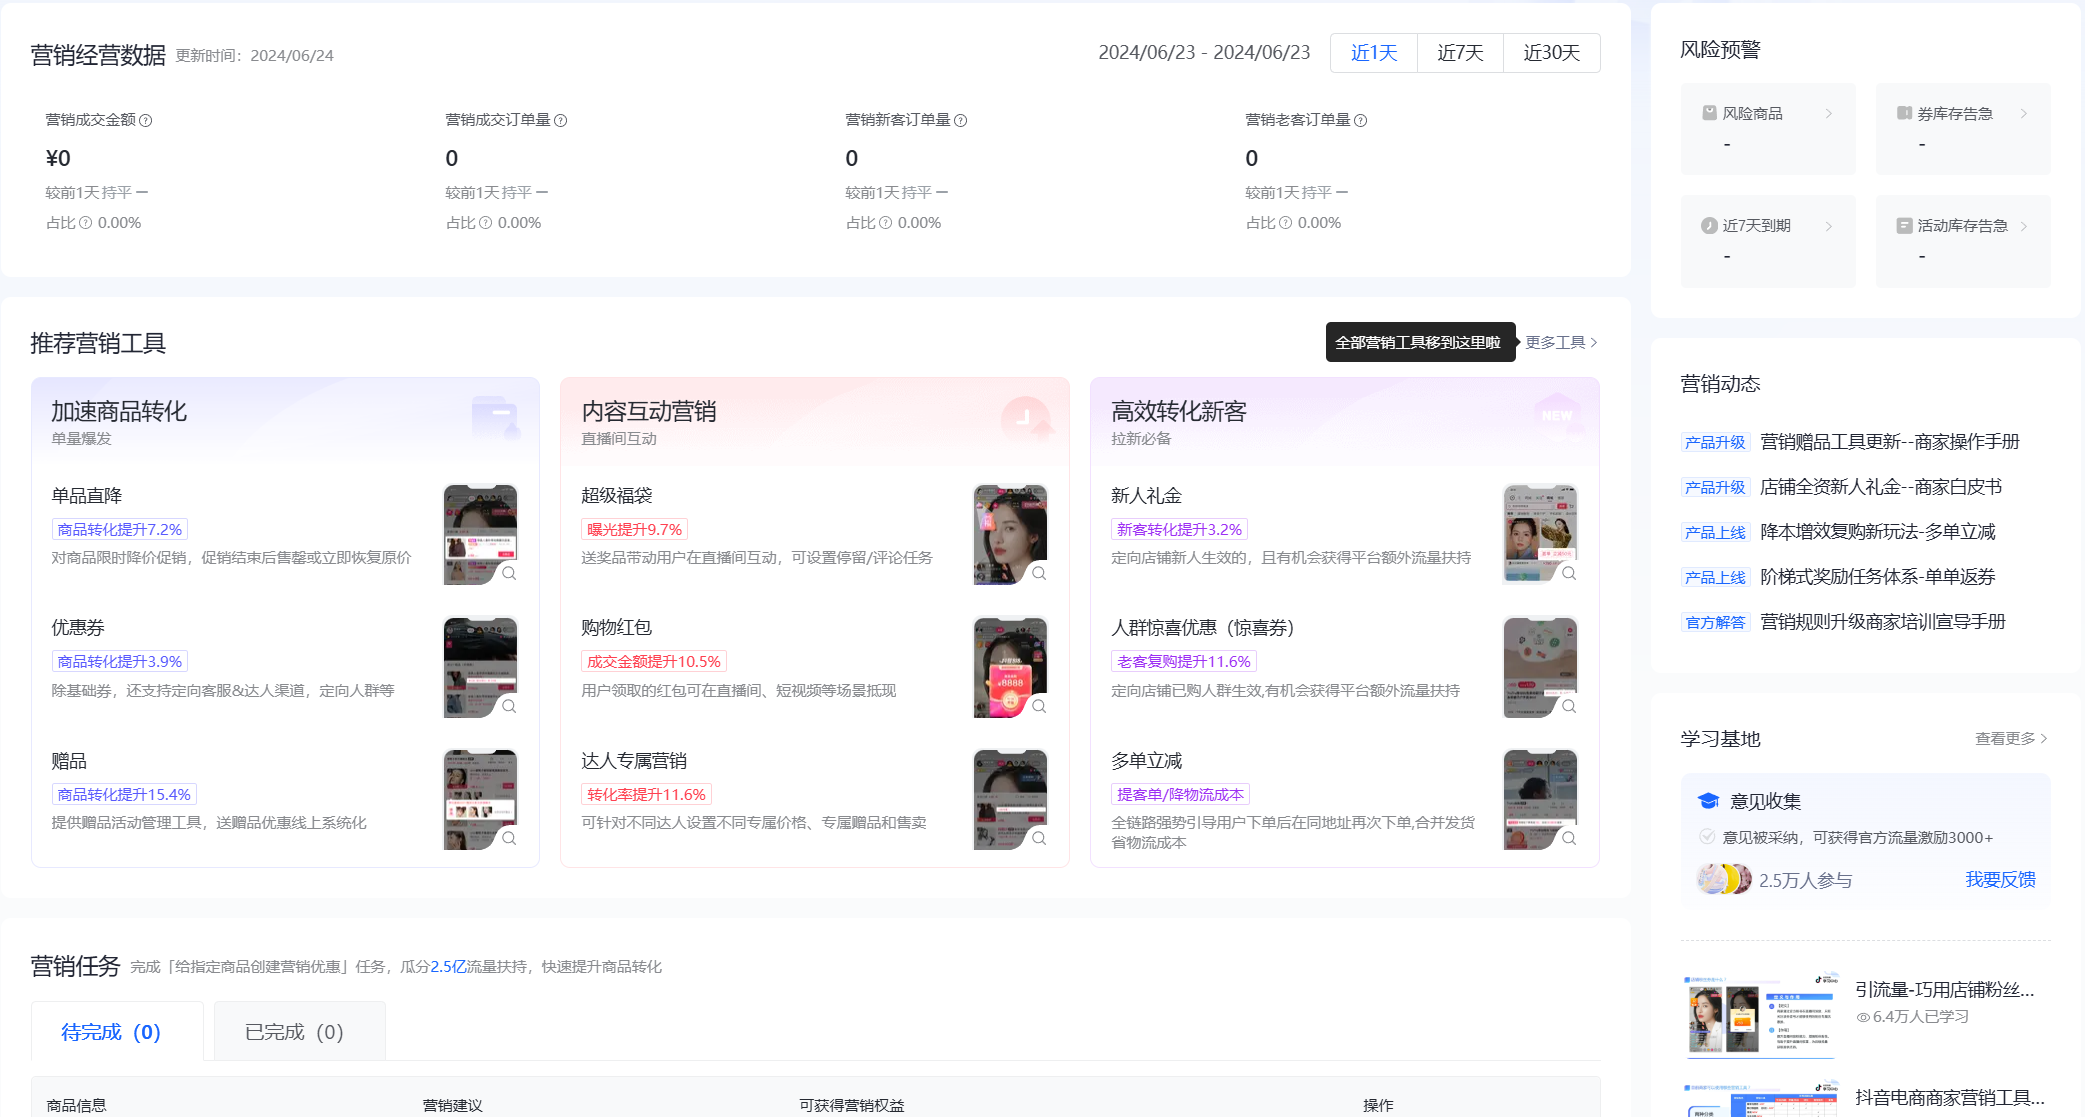Click info icon beside 营销新客订单量
Screen dimensions: 2085x1117
[960, 121]
